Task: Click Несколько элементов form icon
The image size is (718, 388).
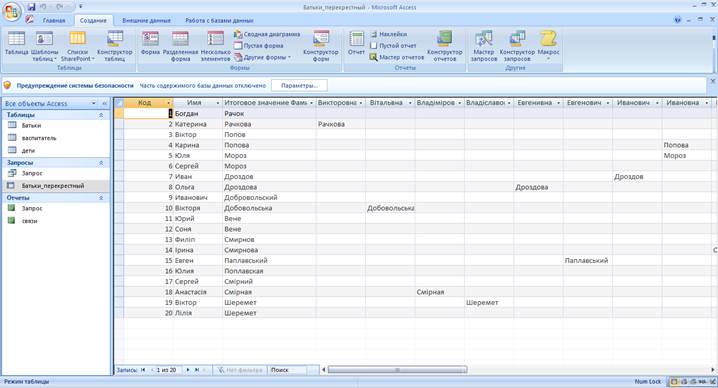Action: click(x=216, y=46)
